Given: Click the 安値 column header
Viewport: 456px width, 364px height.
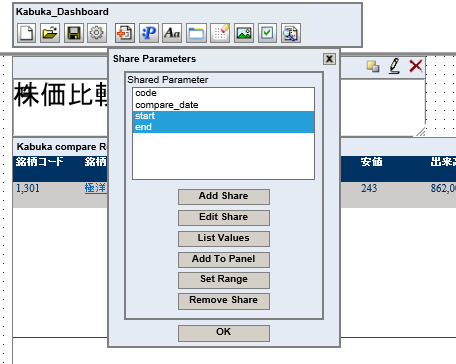Looking at the screenshot, I should [x=372, y=162].
